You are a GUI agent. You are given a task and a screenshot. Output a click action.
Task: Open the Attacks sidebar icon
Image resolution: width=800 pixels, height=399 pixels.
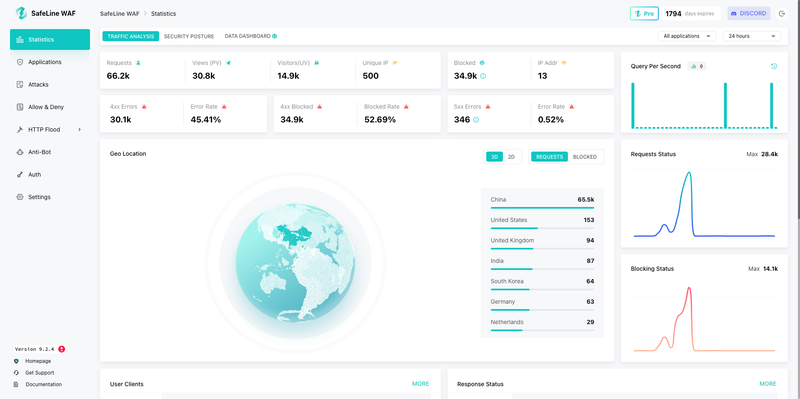pos(20,85)
